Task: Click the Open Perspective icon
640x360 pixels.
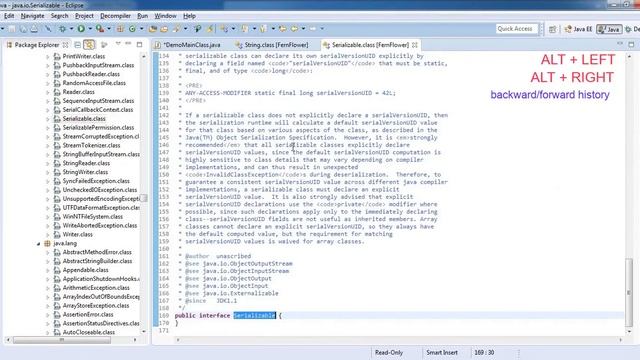Action: click(552, 29)
